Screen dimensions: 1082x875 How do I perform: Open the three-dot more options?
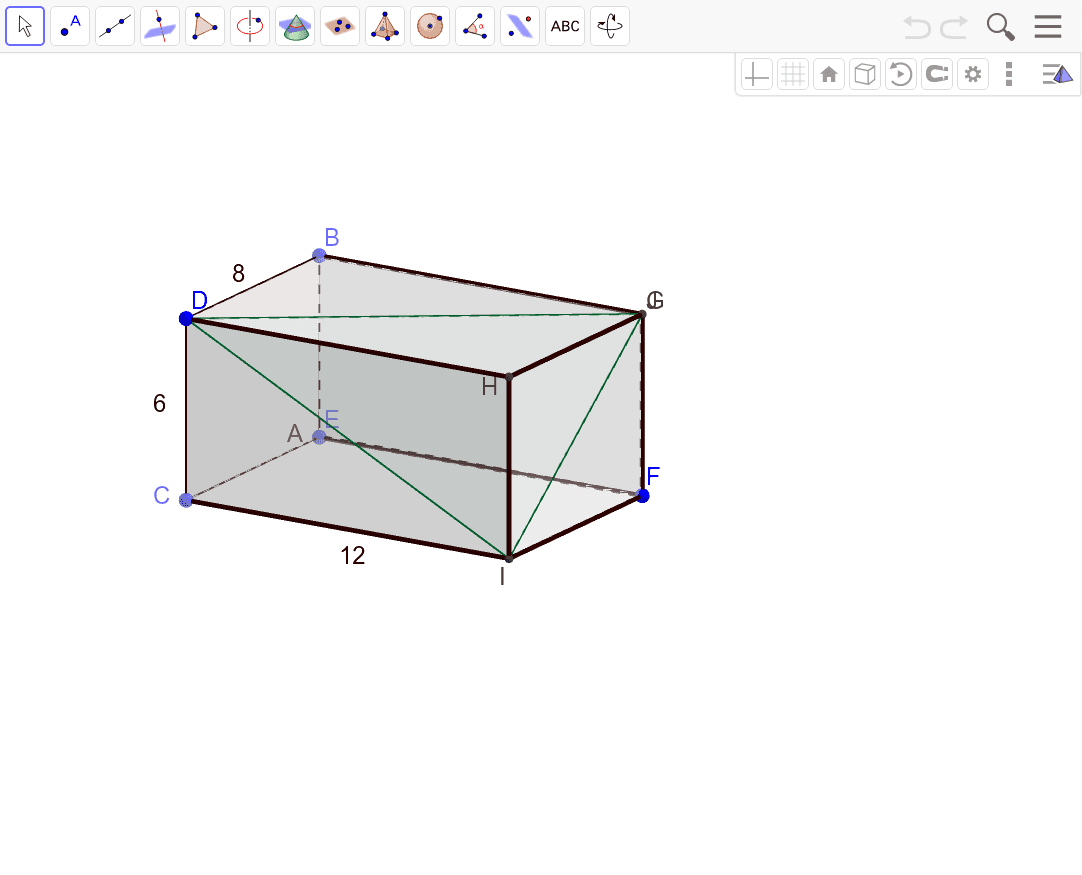(x=1009, y=74)
